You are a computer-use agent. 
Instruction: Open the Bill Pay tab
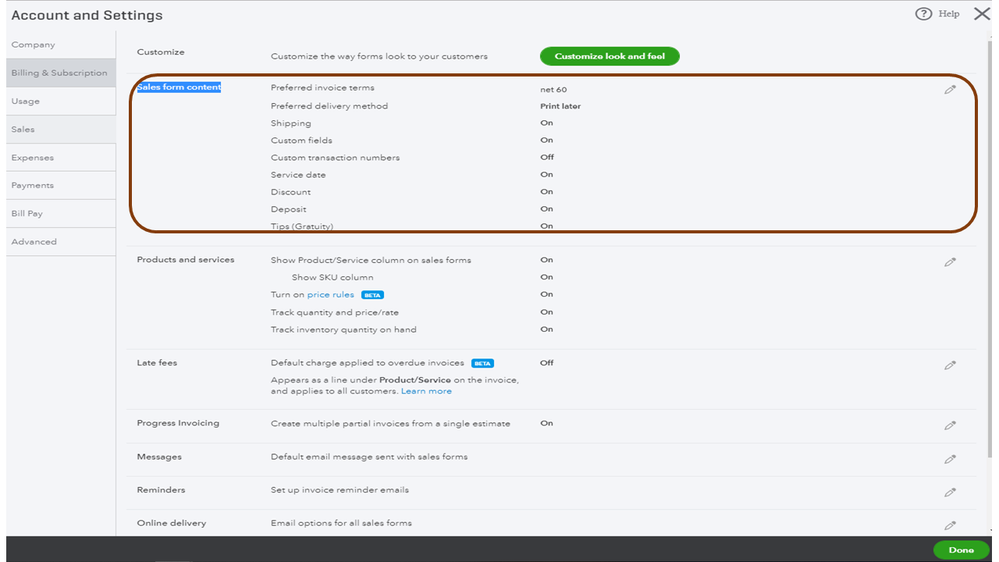(x=61, y=213)
